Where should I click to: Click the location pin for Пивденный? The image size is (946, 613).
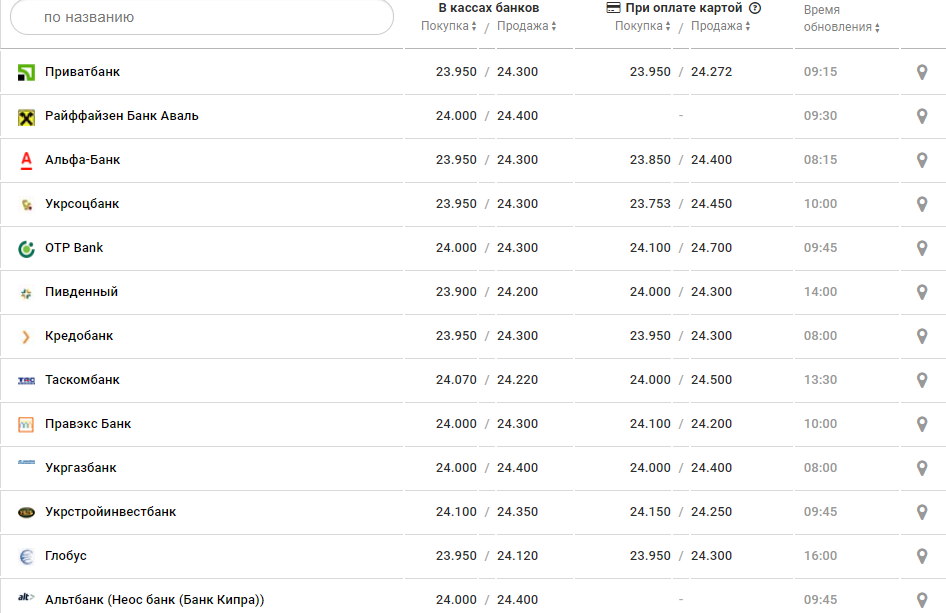click(922, 292)
